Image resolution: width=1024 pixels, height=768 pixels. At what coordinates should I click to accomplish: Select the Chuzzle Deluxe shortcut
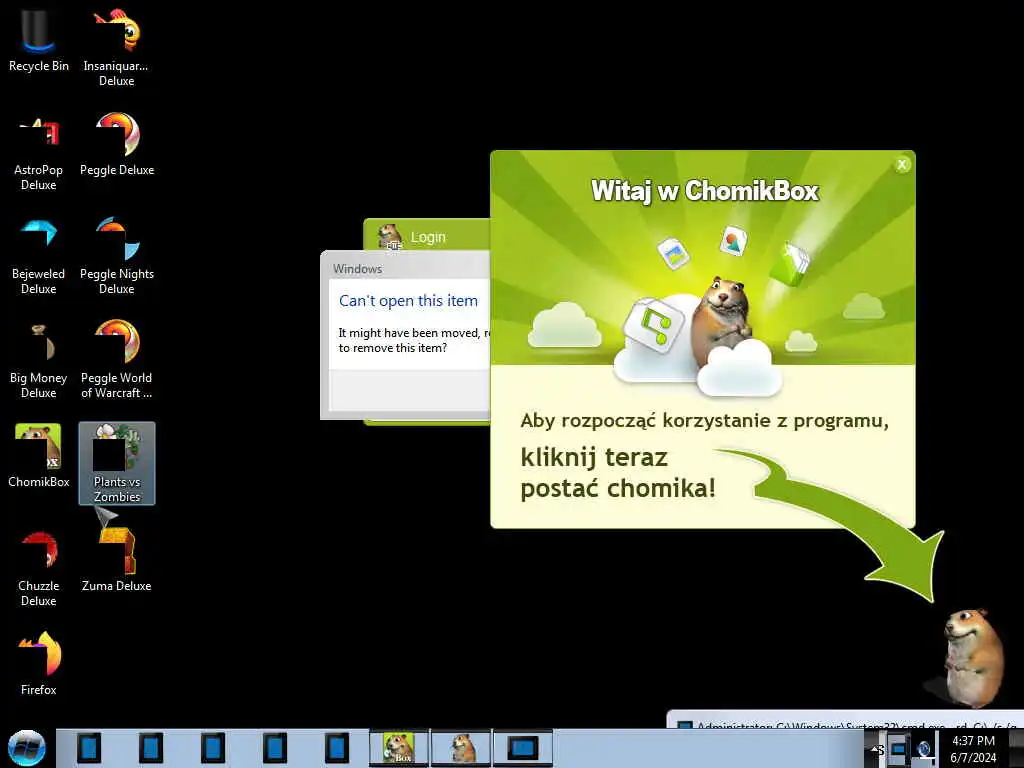click(x=39, y=568)
